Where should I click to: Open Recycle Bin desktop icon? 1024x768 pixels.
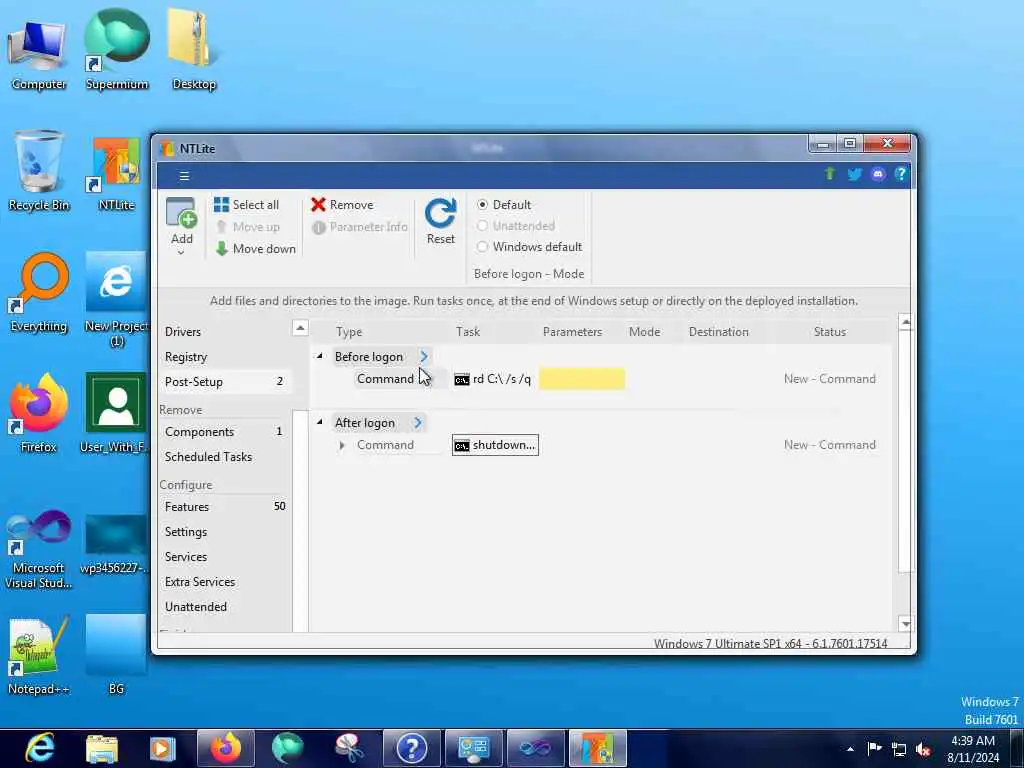pyautogui.click(x=39, y=171)
